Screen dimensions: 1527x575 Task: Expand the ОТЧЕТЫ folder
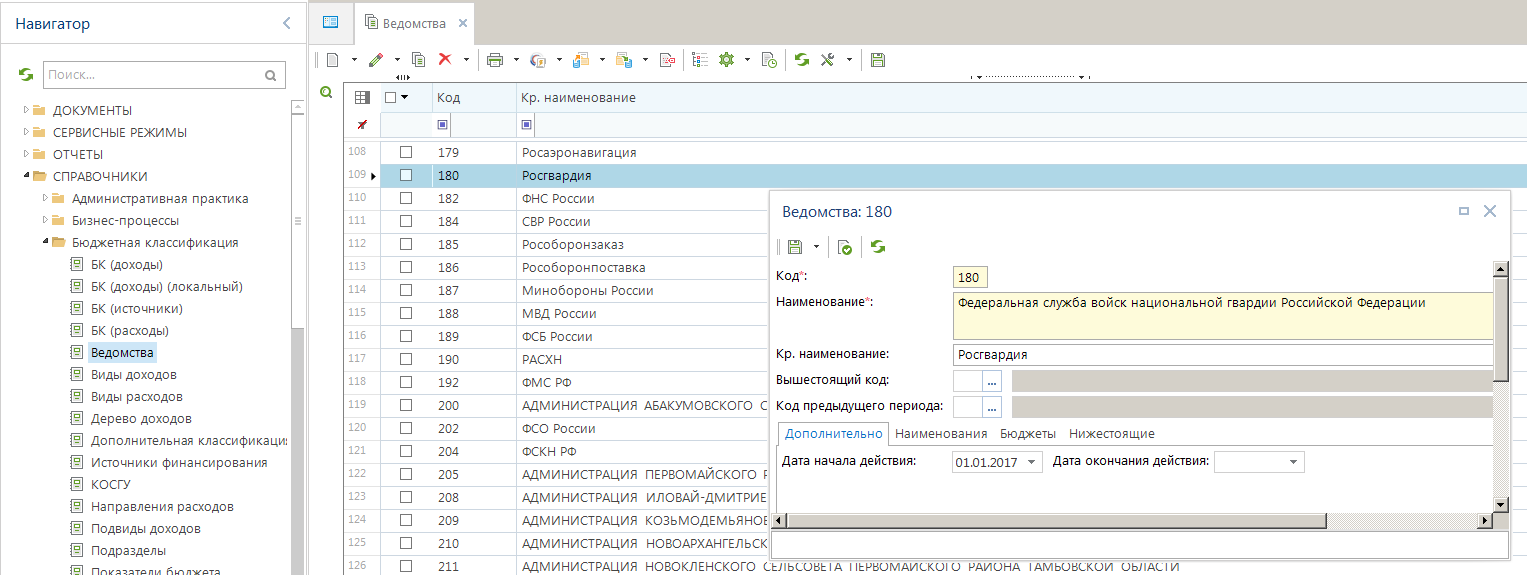tap(27, 154)
